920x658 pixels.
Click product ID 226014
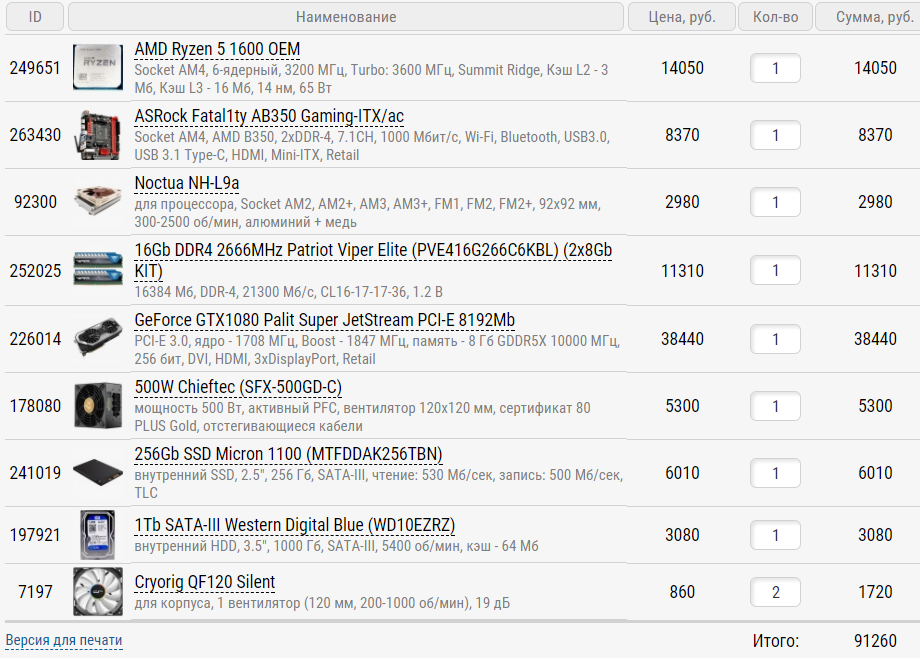click(x=35, y=339)
